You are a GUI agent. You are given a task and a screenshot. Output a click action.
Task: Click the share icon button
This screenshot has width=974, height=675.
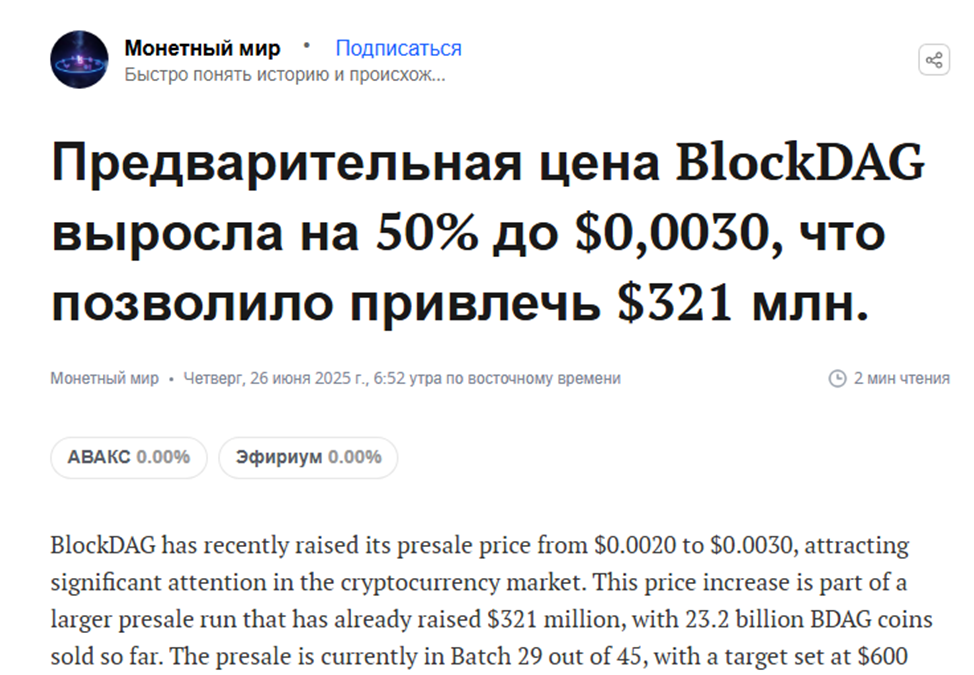[934, 60]
